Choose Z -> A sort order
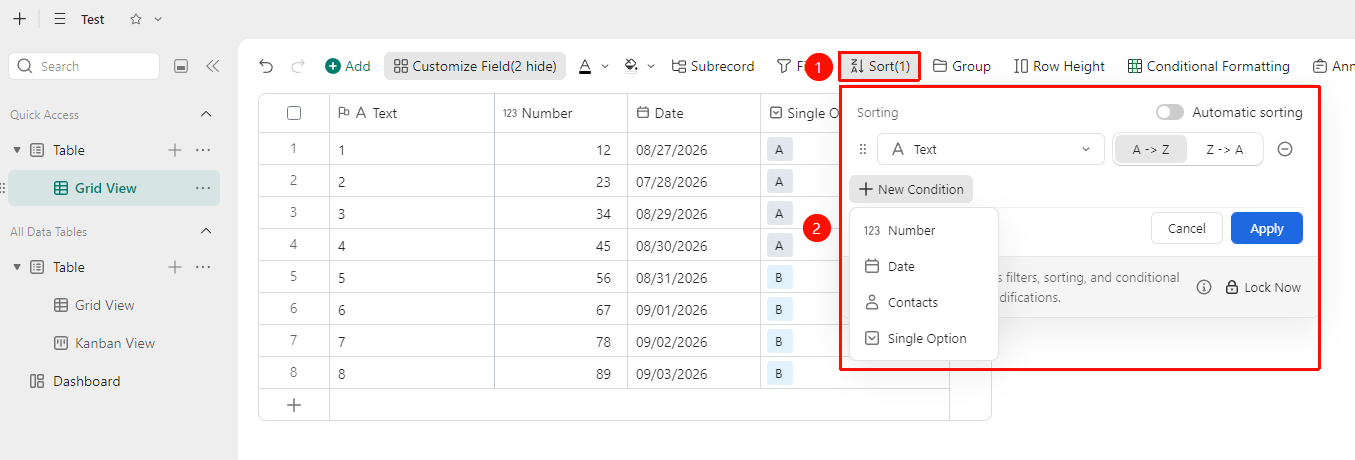The image size is (1355, 460). coord(1224,149)
